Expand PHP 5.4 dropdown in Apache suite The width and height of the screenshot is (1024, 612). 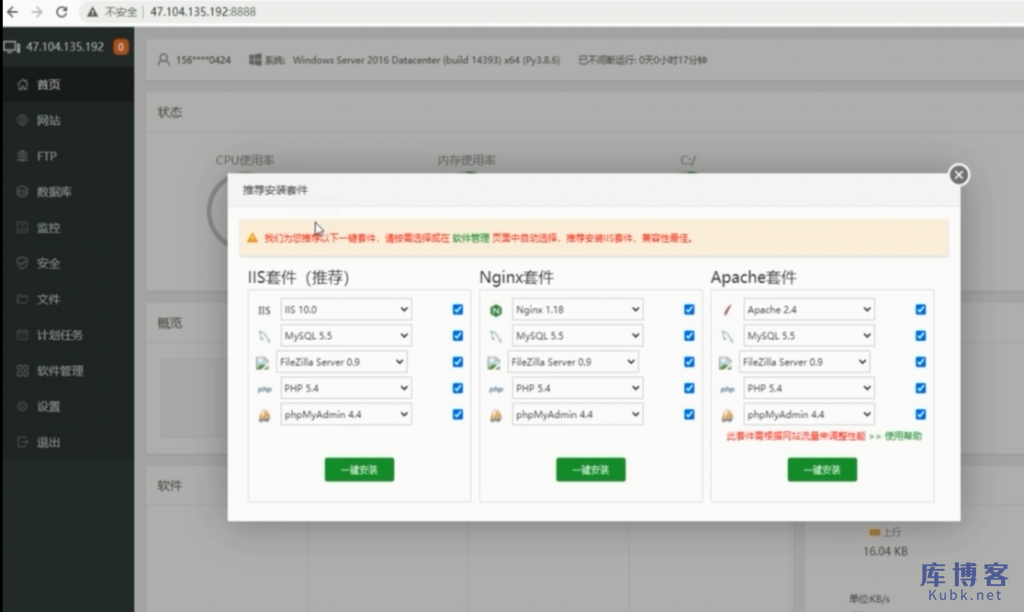808,388
